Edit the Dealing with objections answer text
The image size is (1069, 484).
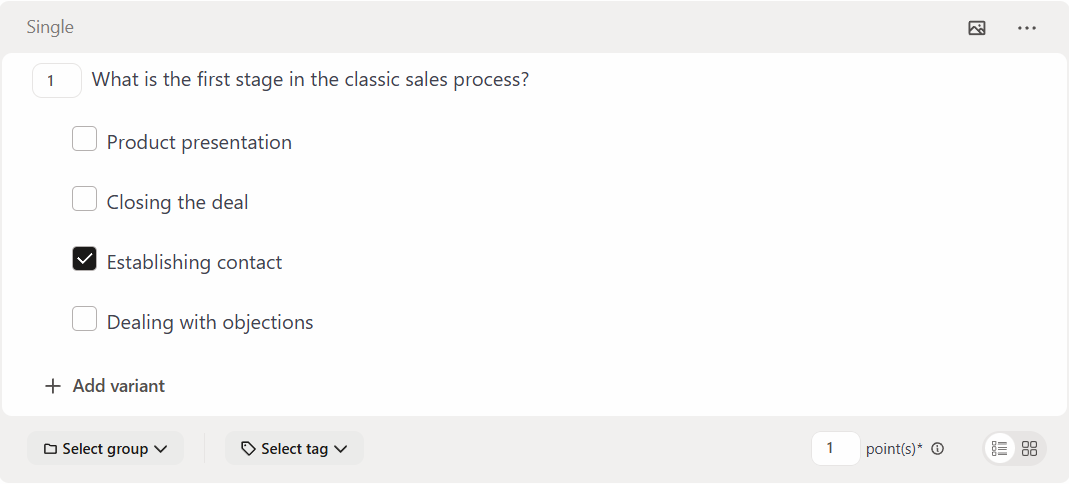coord(210,322)
